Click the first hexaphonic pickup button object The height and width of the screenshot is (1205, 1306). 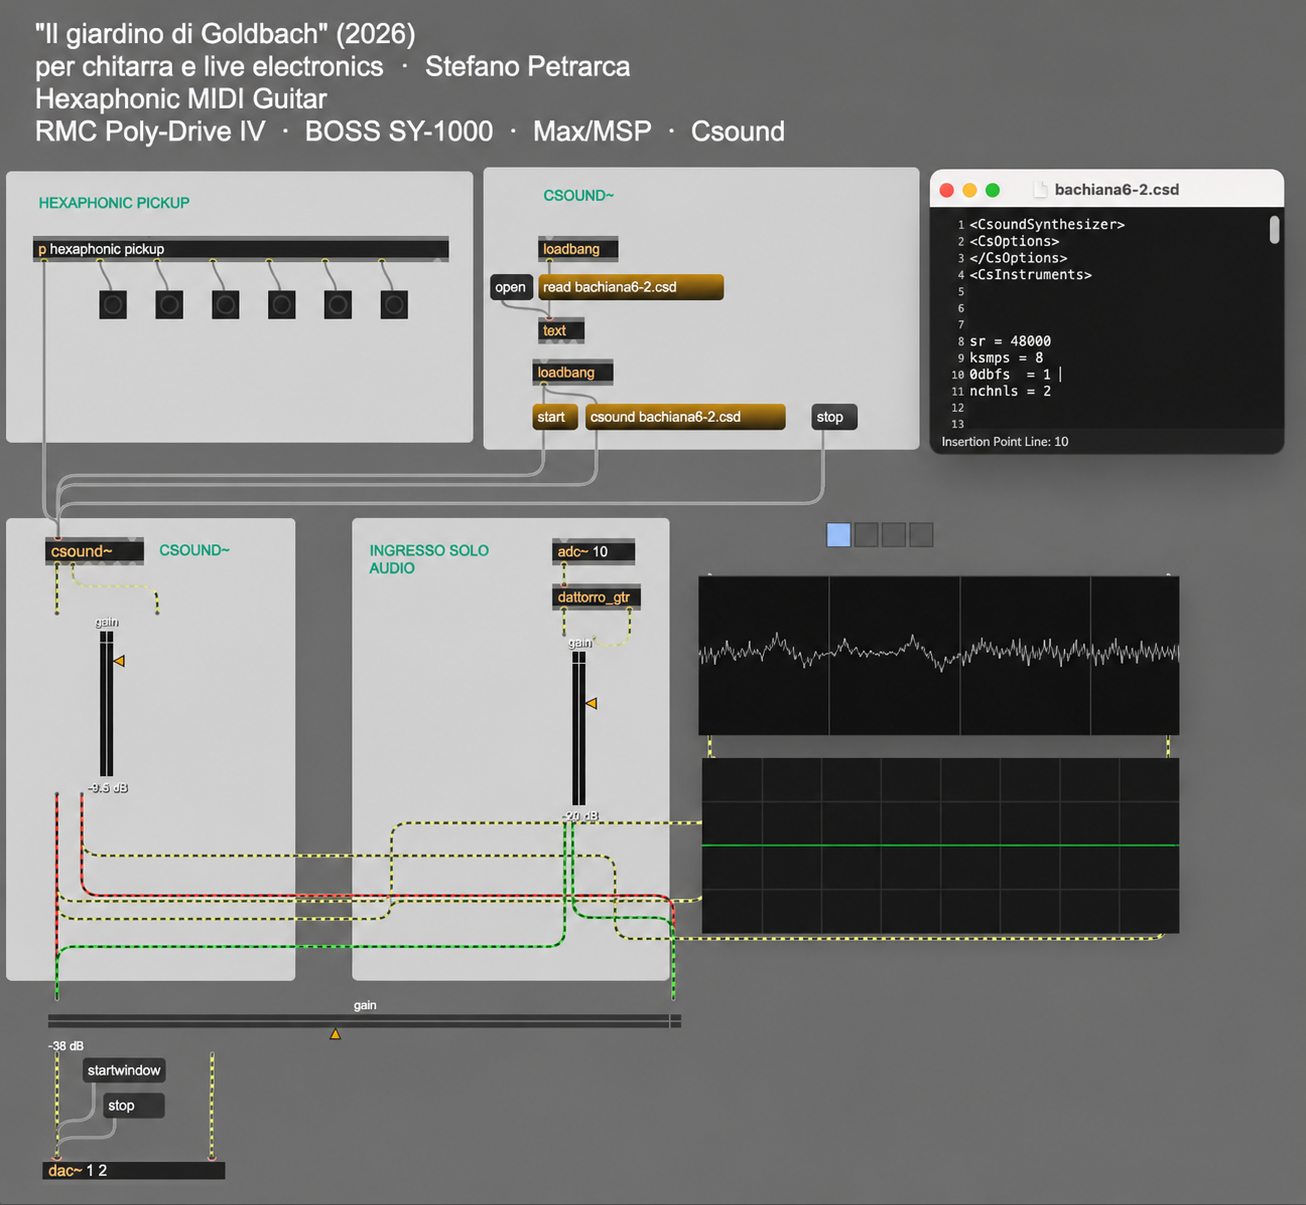point(113,305)
